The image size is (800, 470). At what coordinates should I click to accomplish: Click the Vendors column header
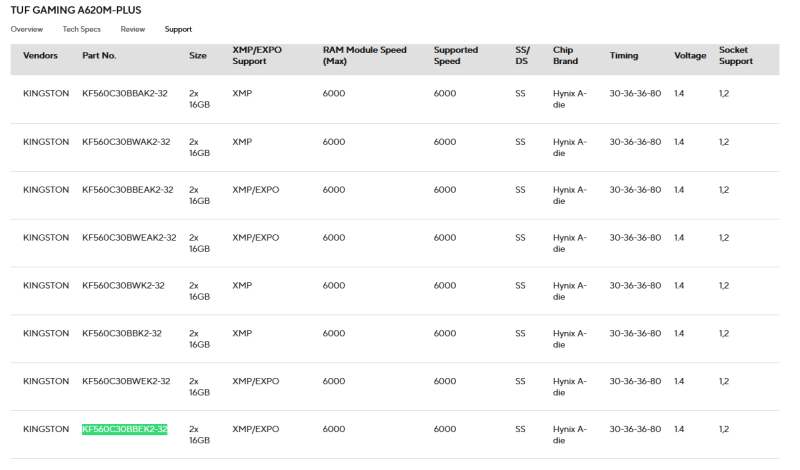(40, 56)
